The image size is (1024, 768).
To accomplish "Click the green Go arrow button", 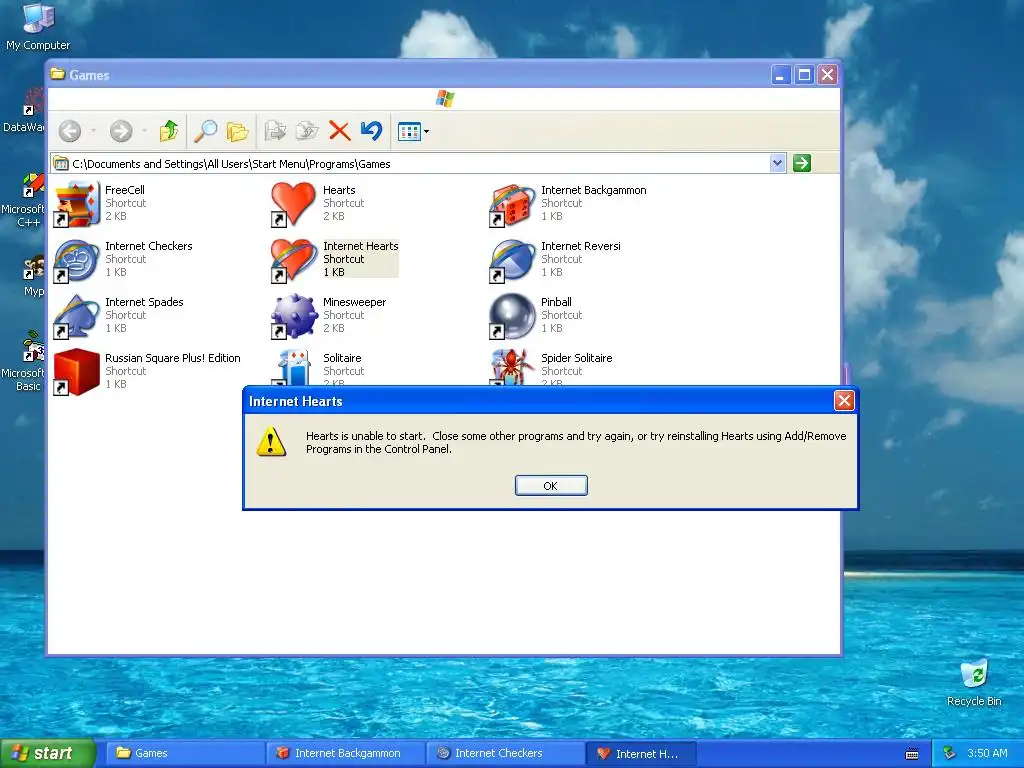I will tap(801, 163).
